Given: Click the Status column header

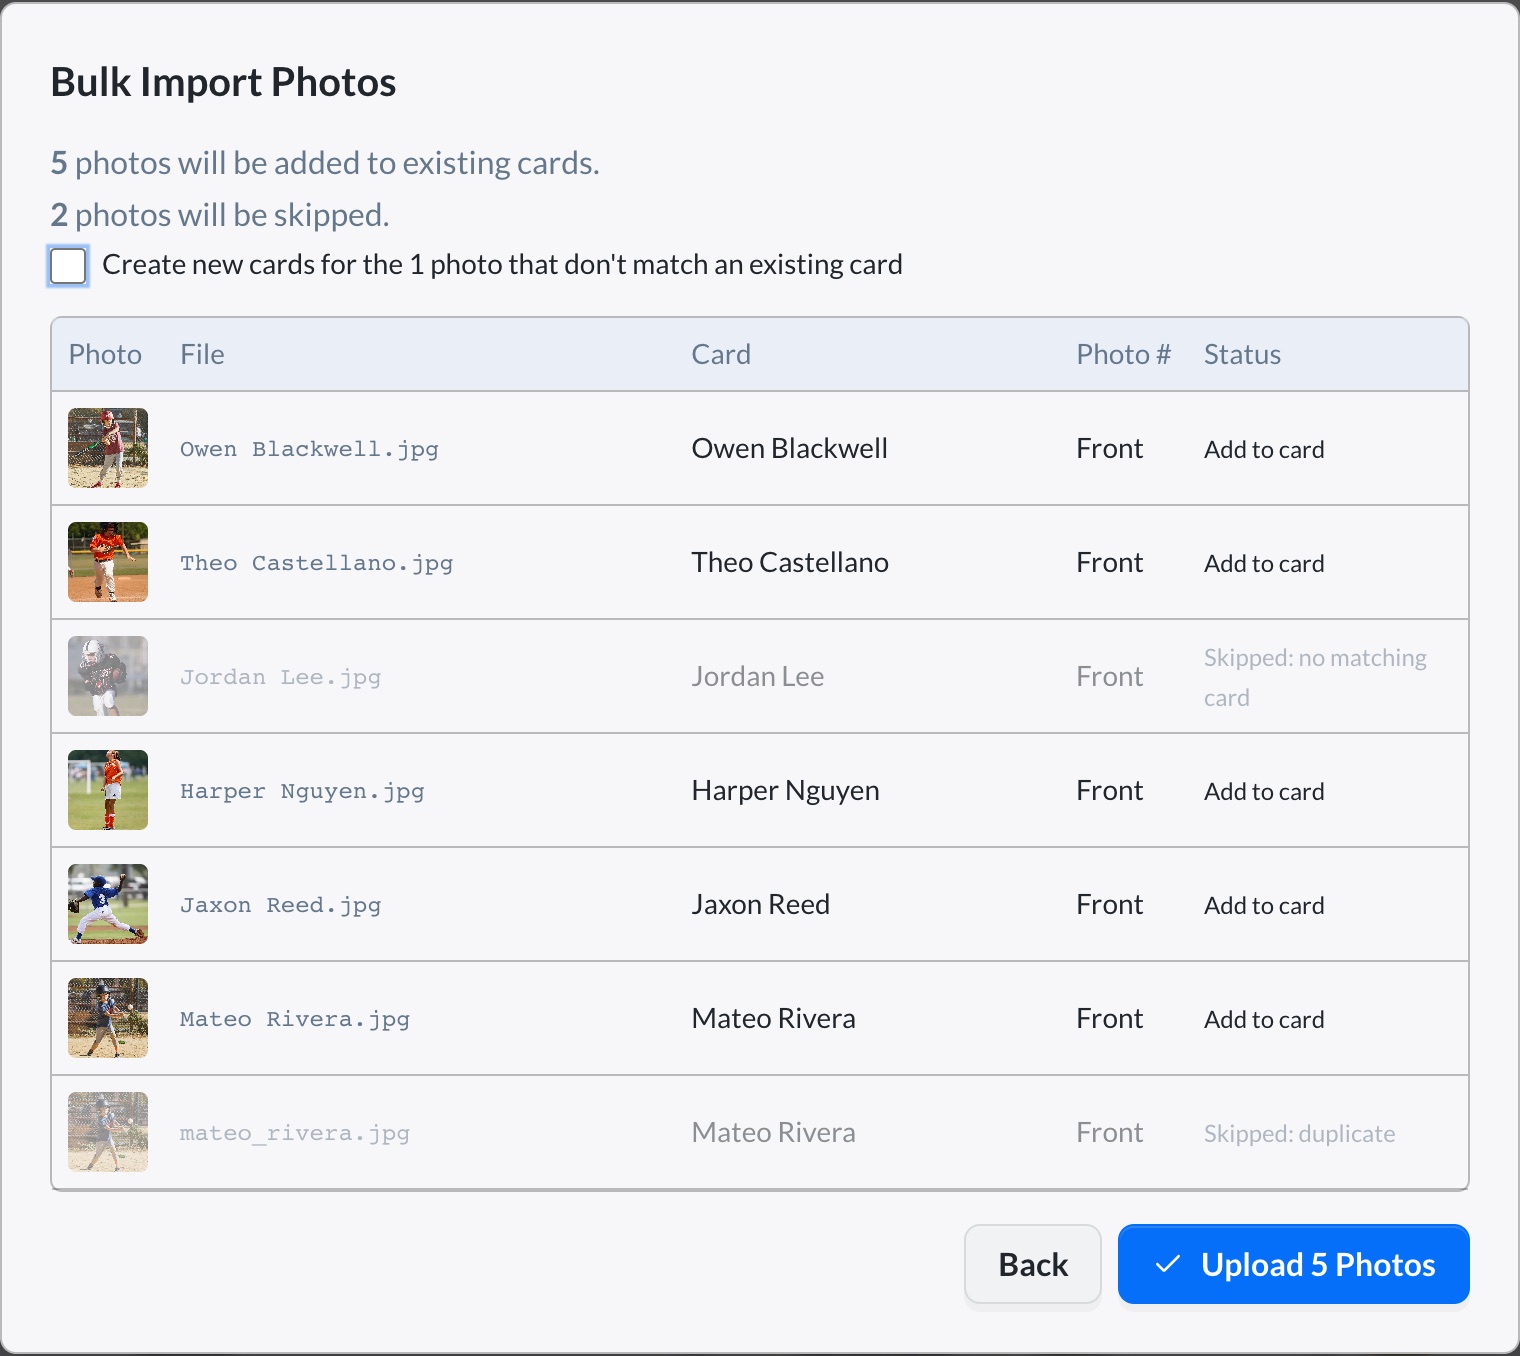Looking at the screenshot, I should 1242,354.
